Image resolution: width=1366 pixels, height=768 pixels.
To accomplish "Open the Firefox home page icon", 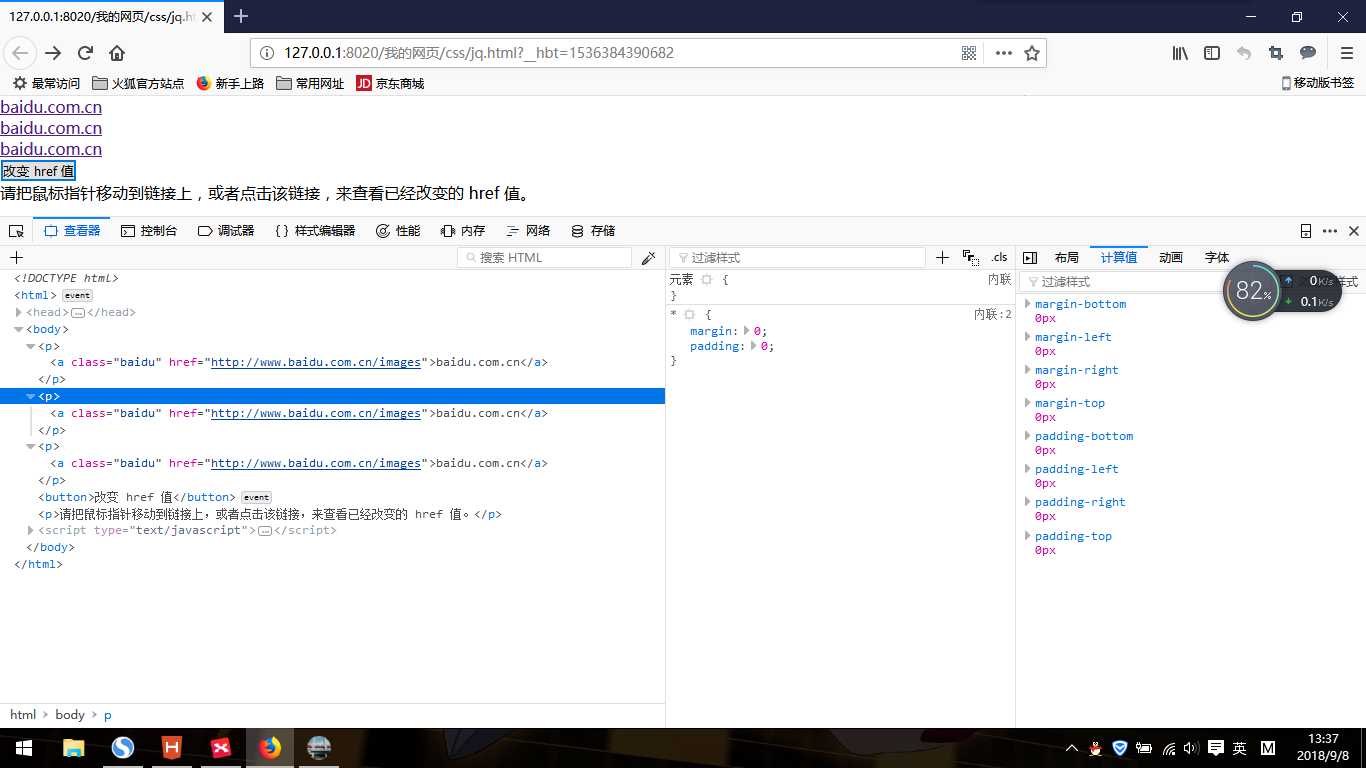I will click(x=117, y=53).
